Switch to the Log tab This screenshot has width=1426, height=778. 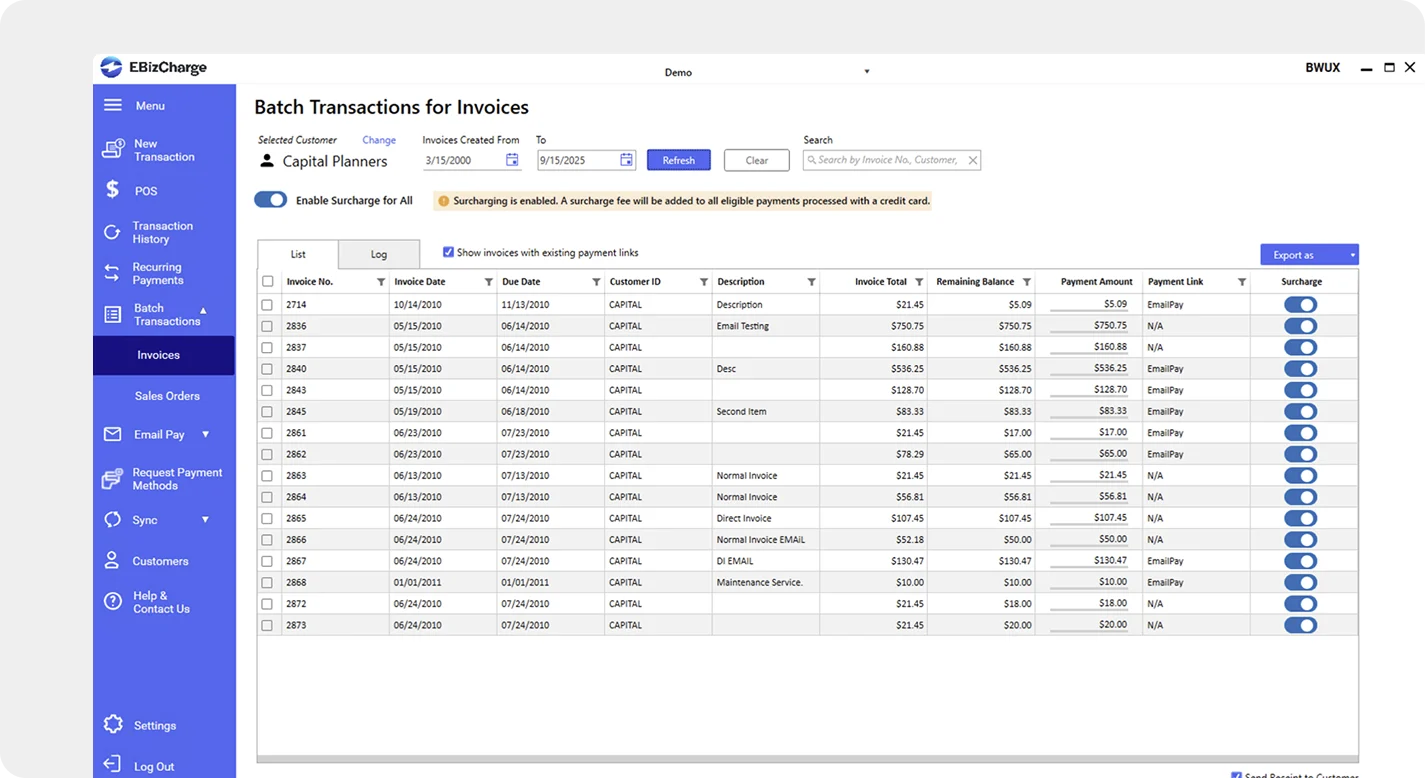tap(379, 255)
